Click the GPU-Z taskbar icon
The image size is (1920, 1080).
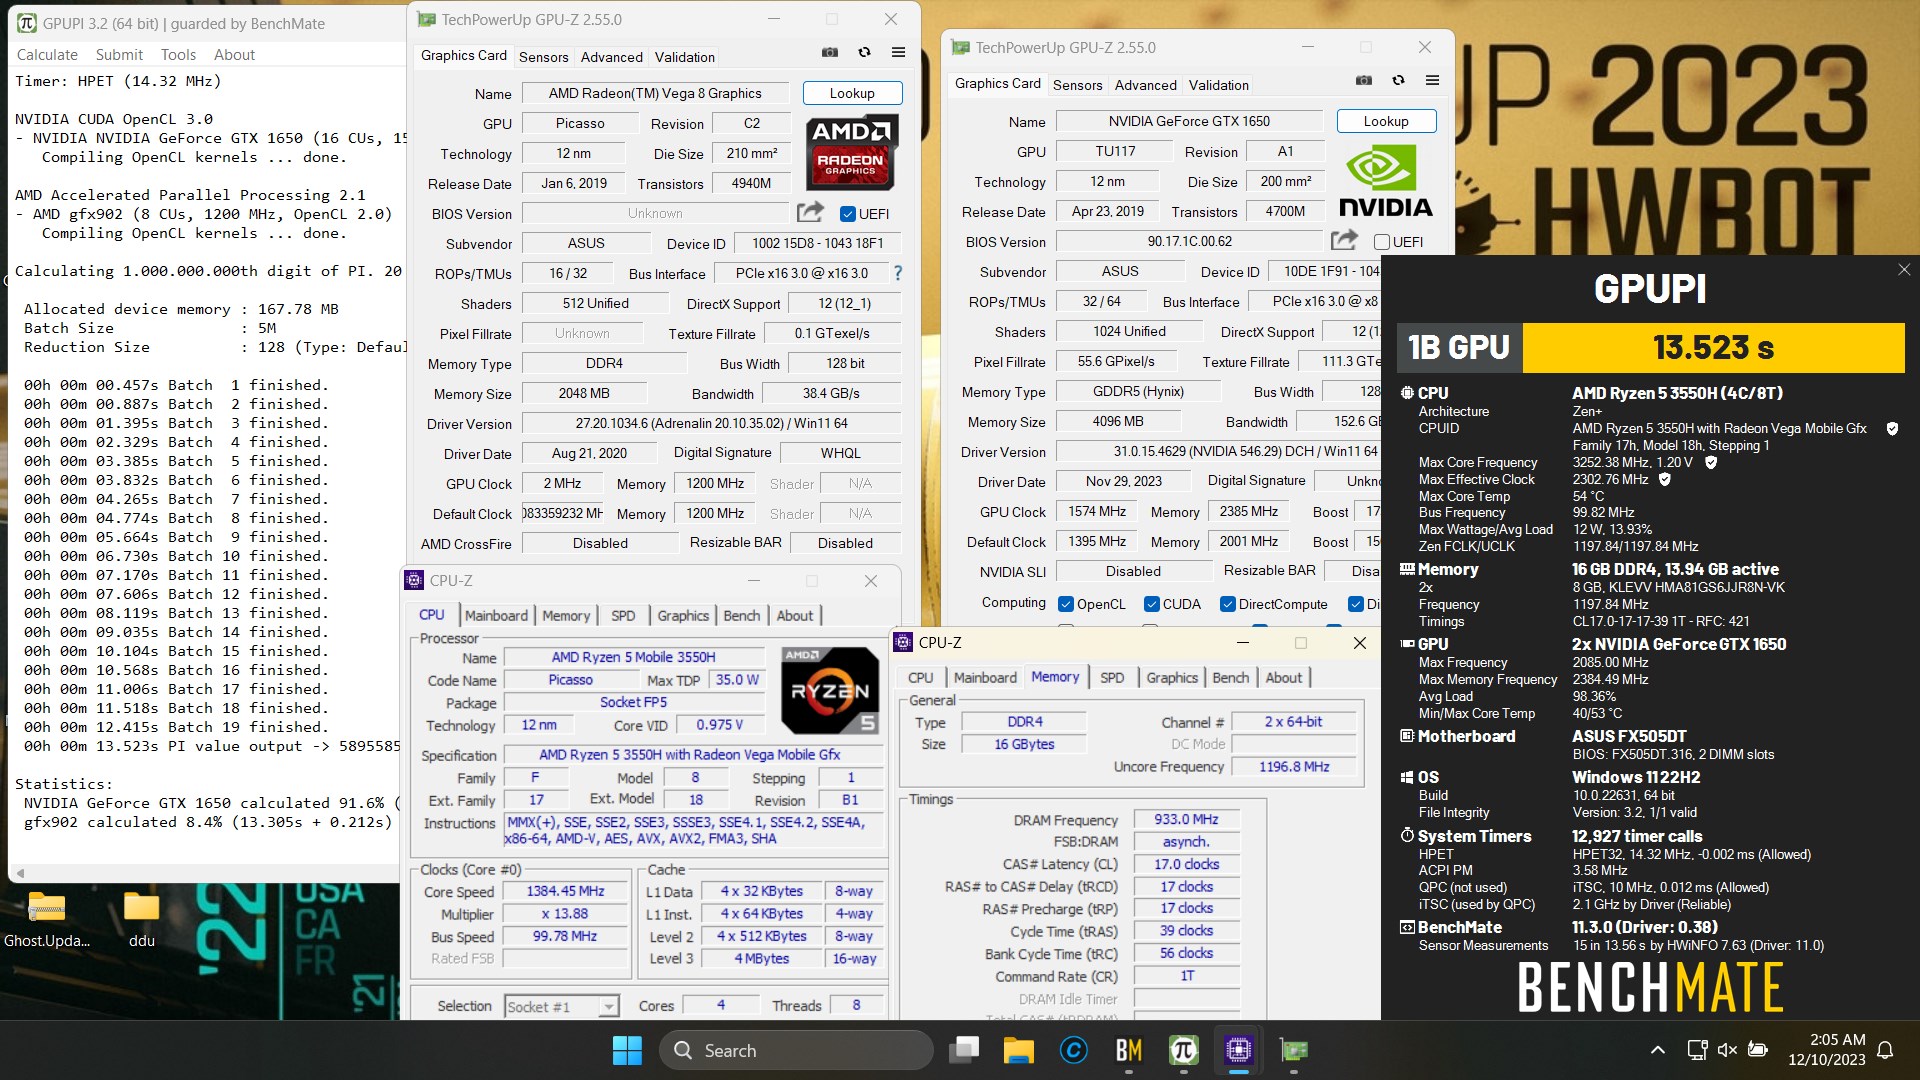(x=1294, y=1050)
